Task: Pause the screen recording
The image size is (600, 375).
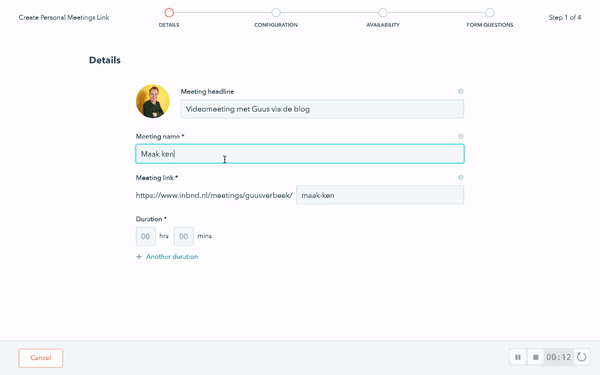Action: point(518,357)
